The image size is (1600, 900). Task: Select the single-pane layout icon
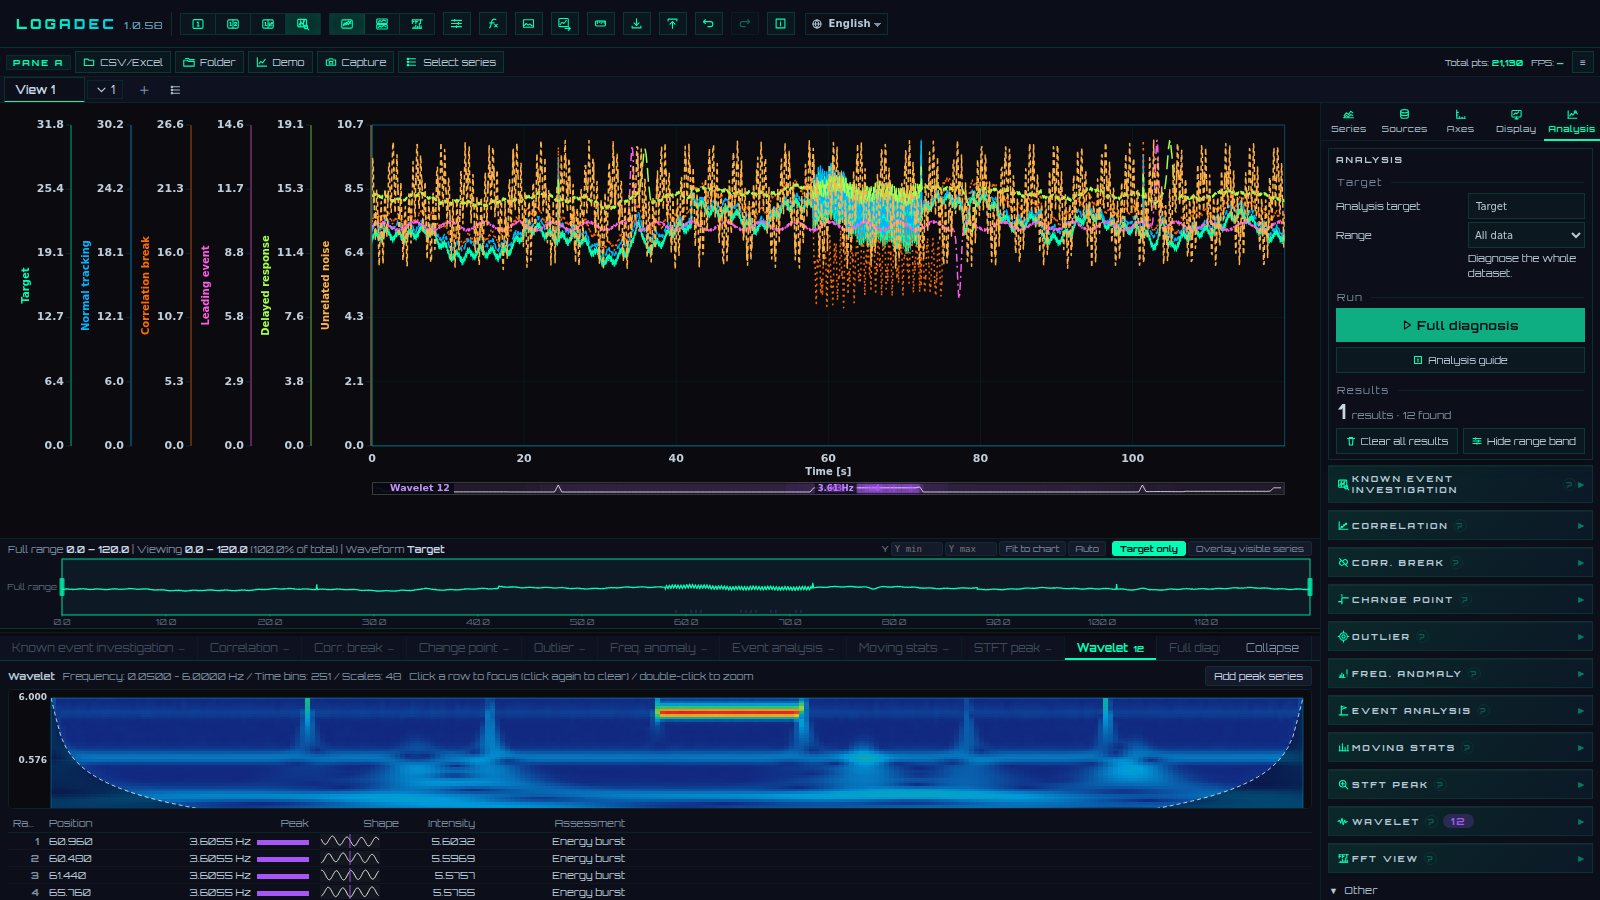pyautogui.click(x=198, y=24)
